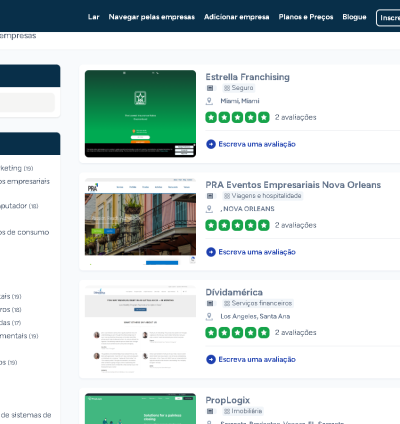Click location pin next to NOVA ORLEANS
400x424 pixels.
pyautogui.click(x=209, y=209)
